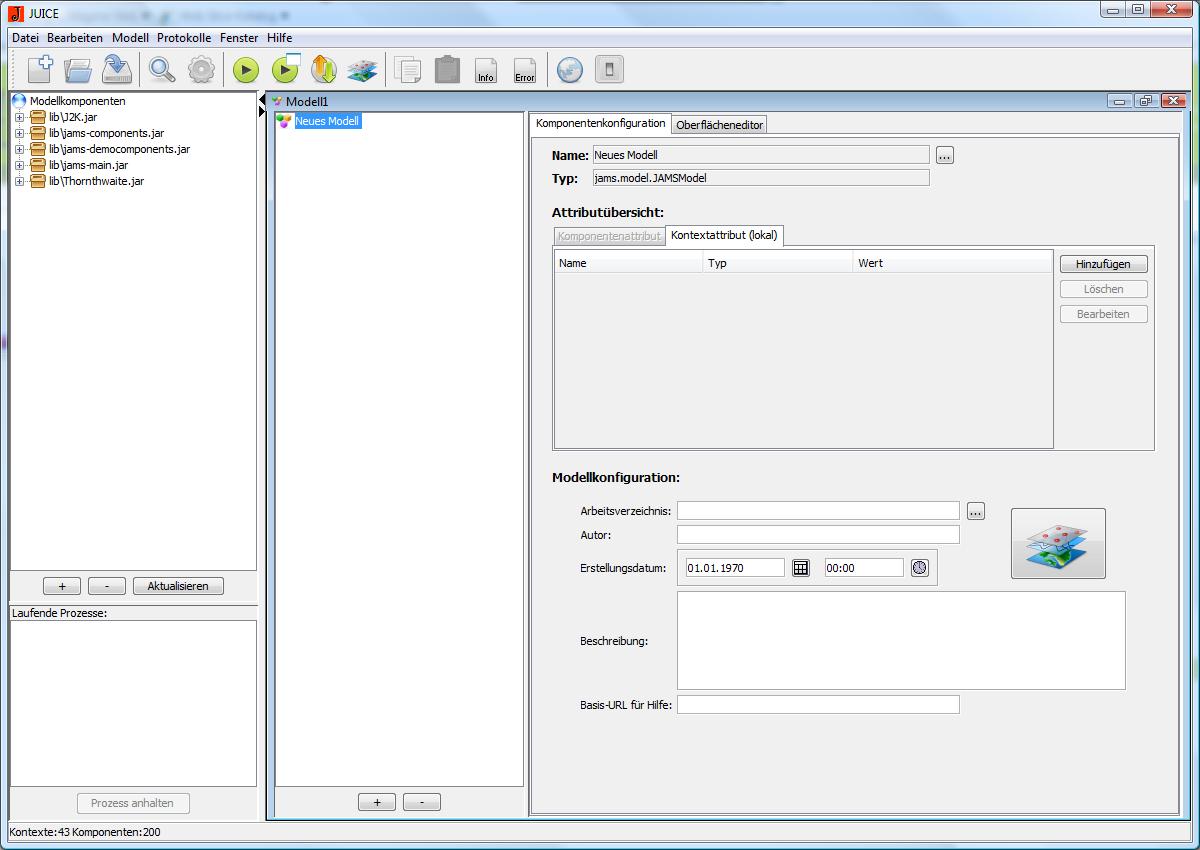The image size is (1200, 850).
Task: Click the Arbeitsverzeichnis input field
Action: pos(817,511)
